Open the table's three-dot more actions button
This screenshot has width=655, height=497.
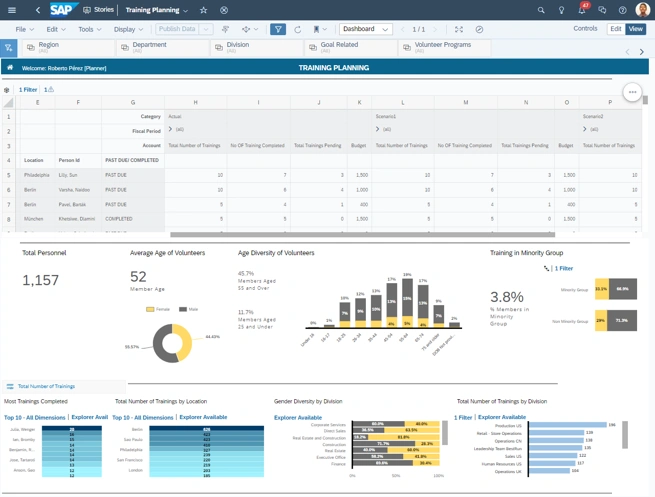[x=632, y=92]
